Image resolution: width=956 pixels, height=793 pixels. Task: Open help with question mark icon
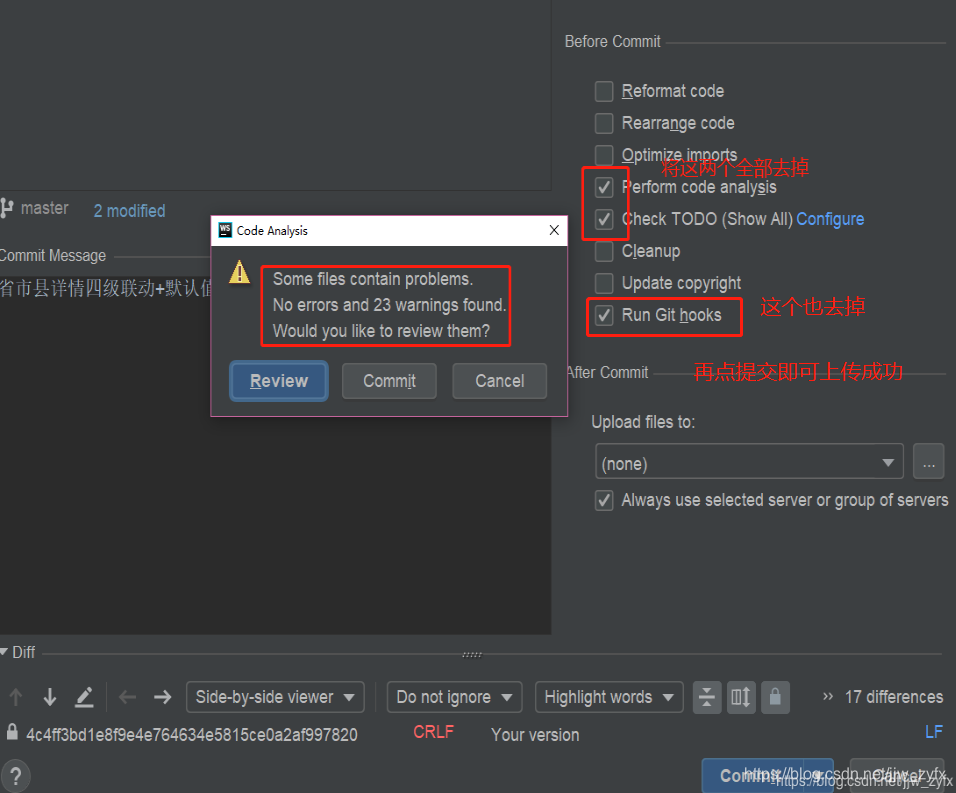pyautogui.click(x=15, y=775)
